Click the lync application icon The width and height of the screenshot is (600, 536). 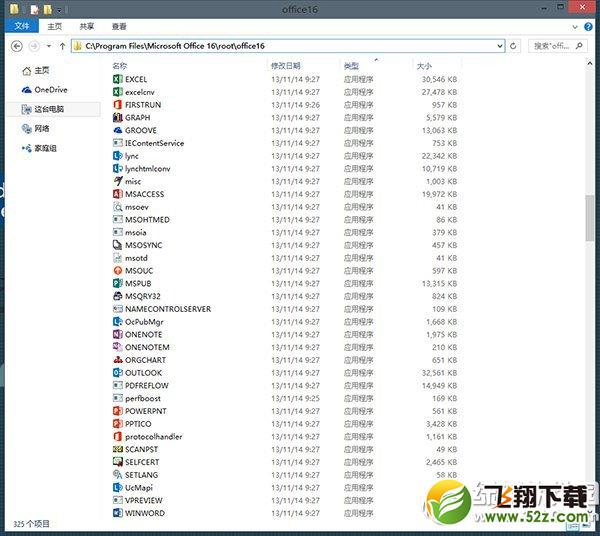tap(118, 156)
